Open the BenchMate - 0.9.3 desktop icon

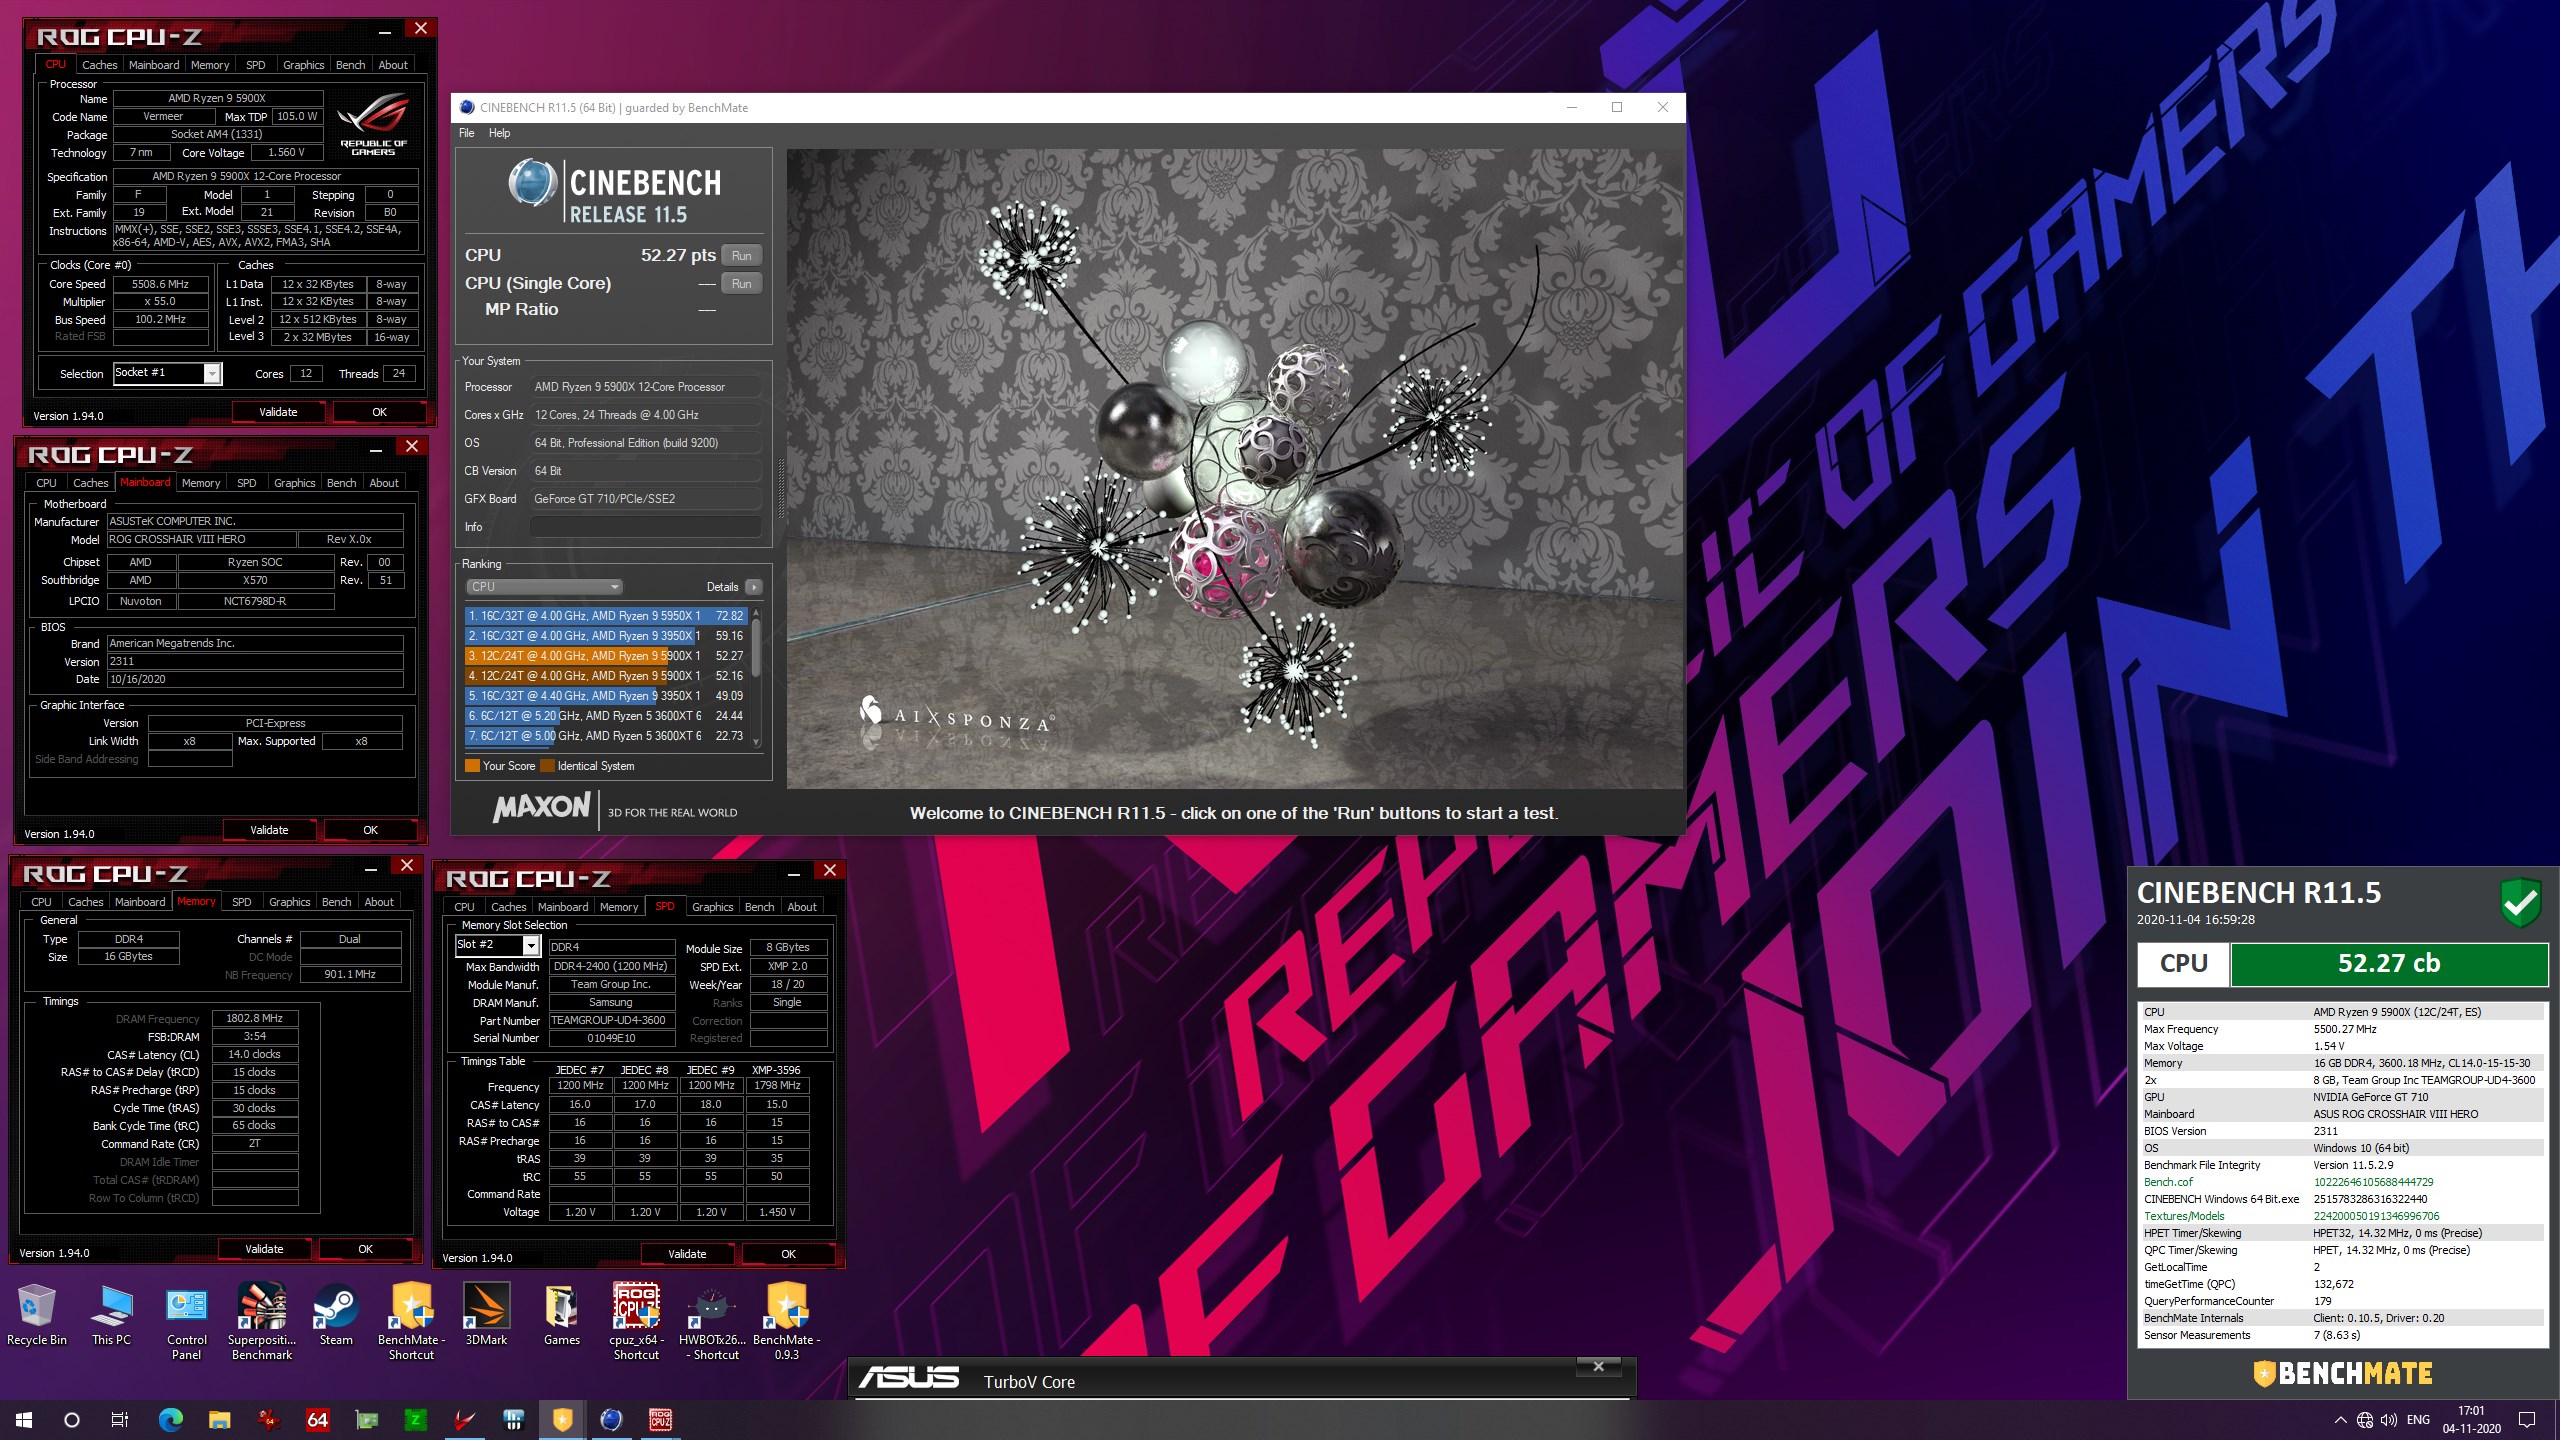[787, 1323]
